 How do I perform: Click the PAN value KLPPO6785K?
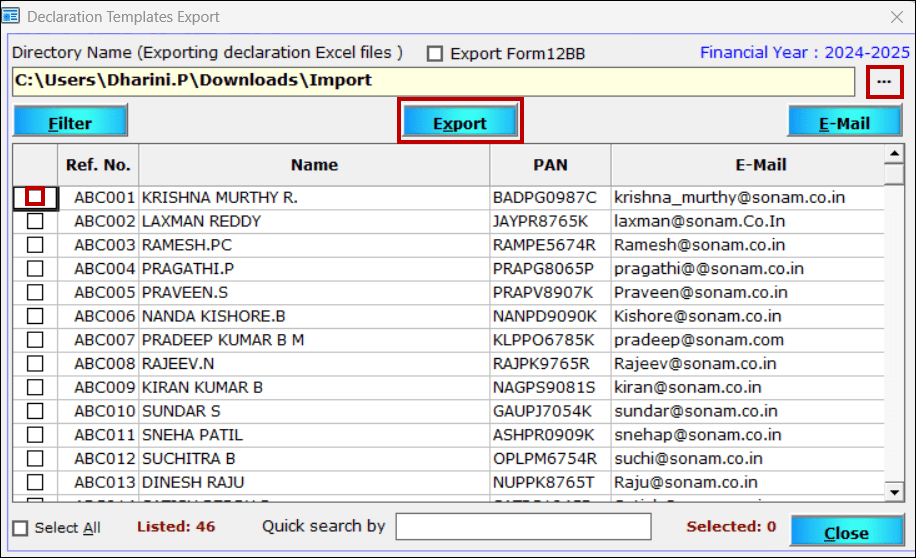(x=543, y=340)
